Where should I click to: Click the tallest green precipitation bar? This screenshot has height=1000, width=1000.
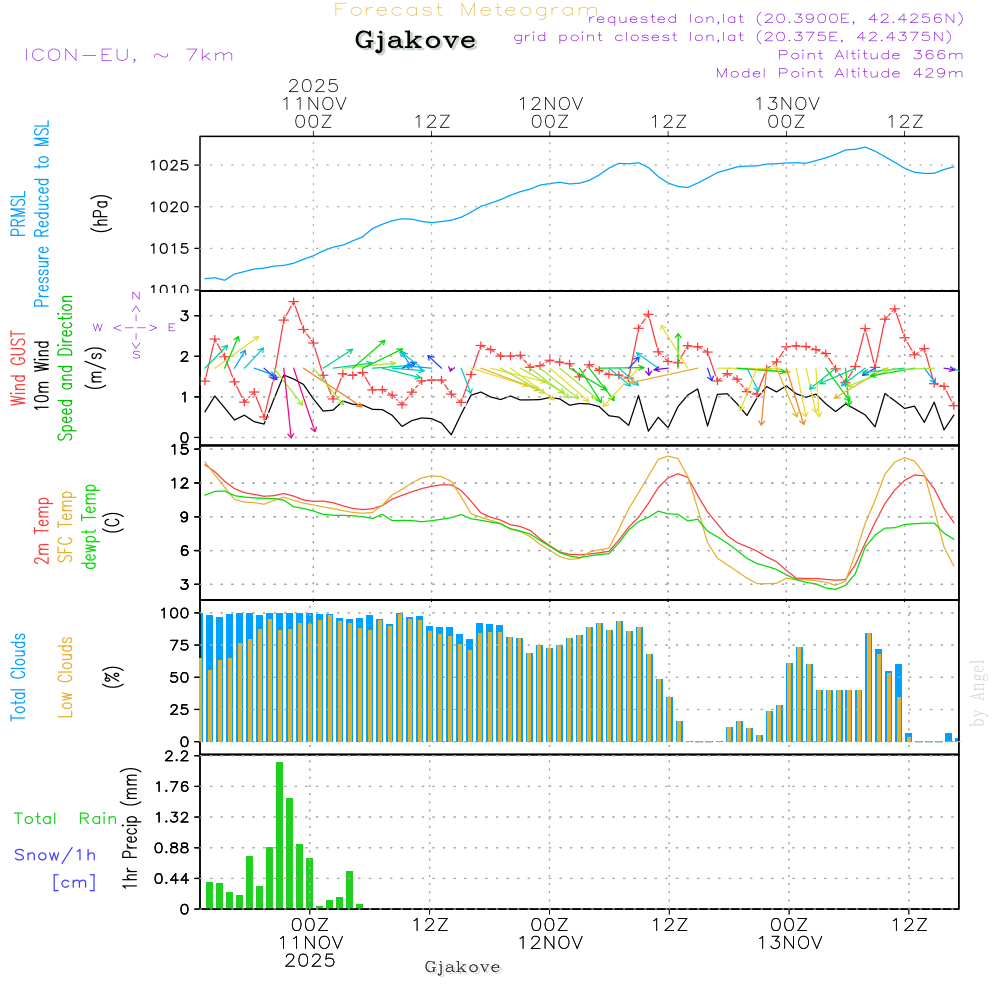click(279, 835)
